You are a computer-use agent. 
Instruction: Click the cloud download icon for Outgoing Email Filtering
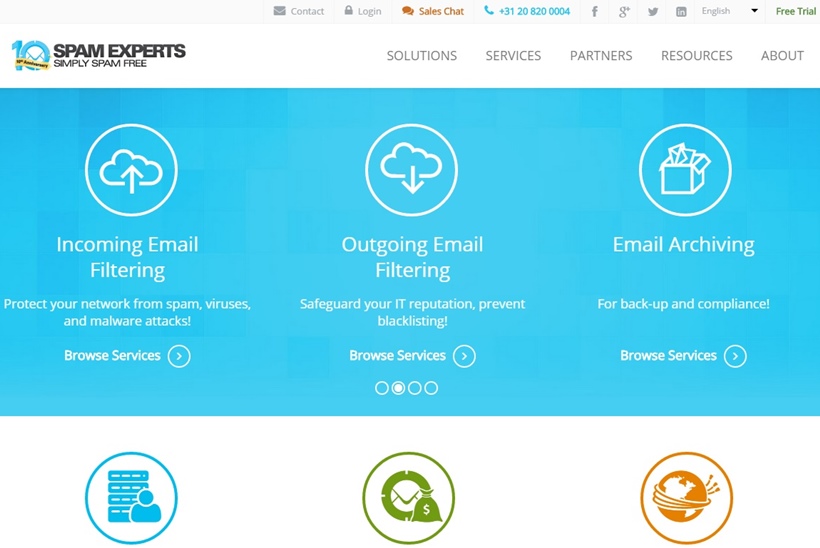[412, 170]
